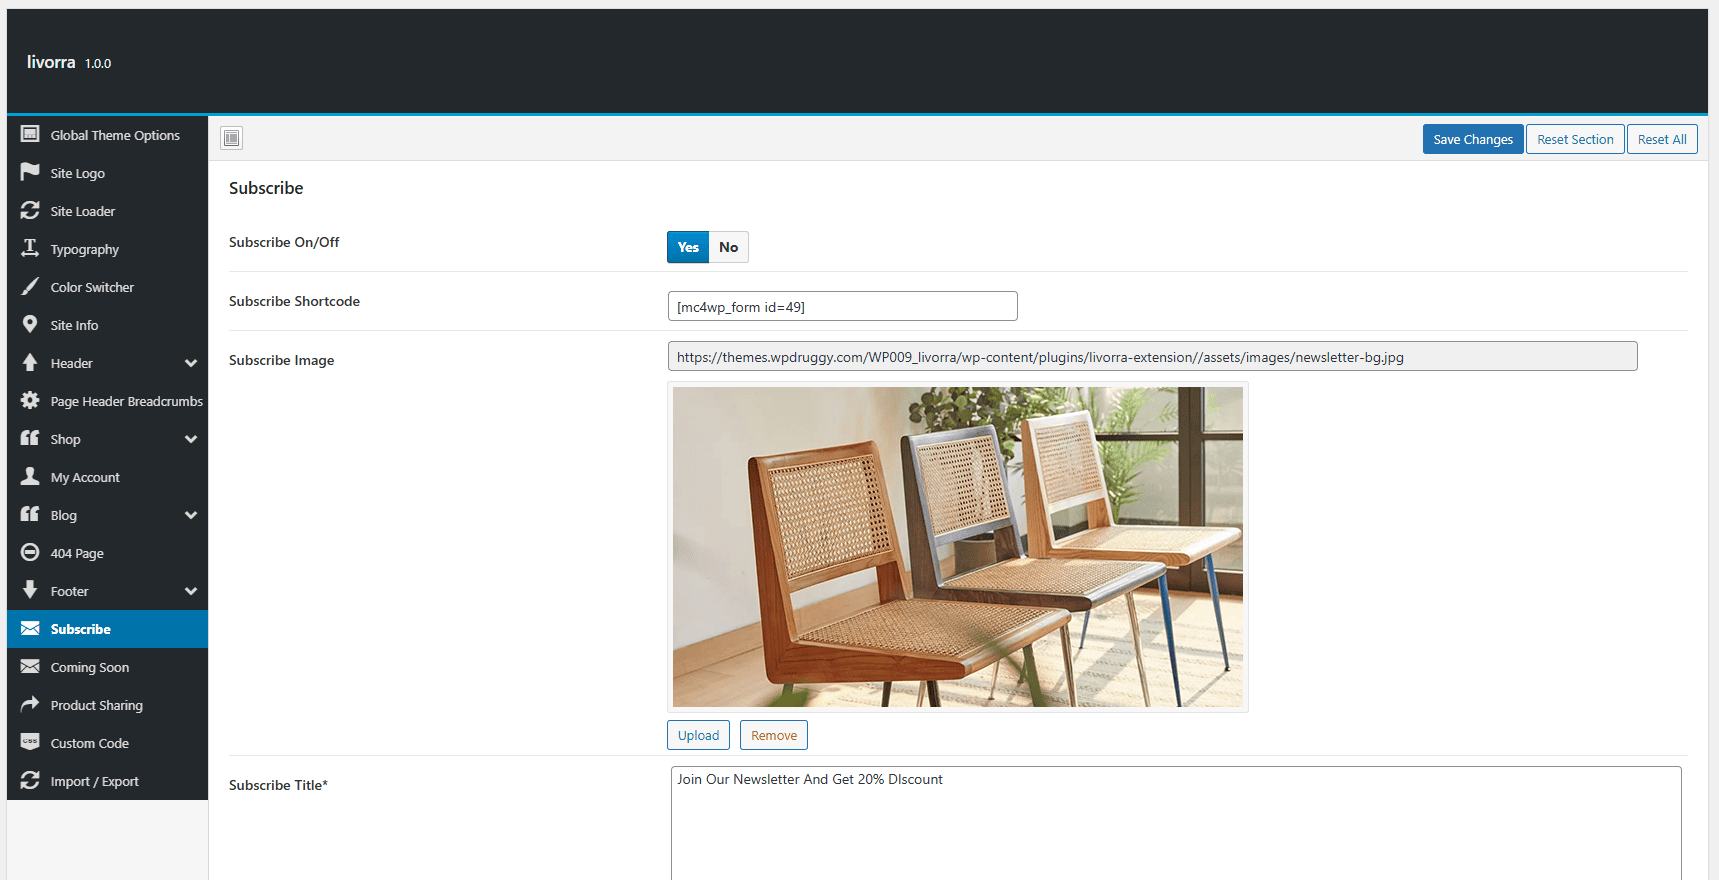Open Page Header Breadcrumbs section
This screenshot has height=880, width=1719.
coord(108,401)
